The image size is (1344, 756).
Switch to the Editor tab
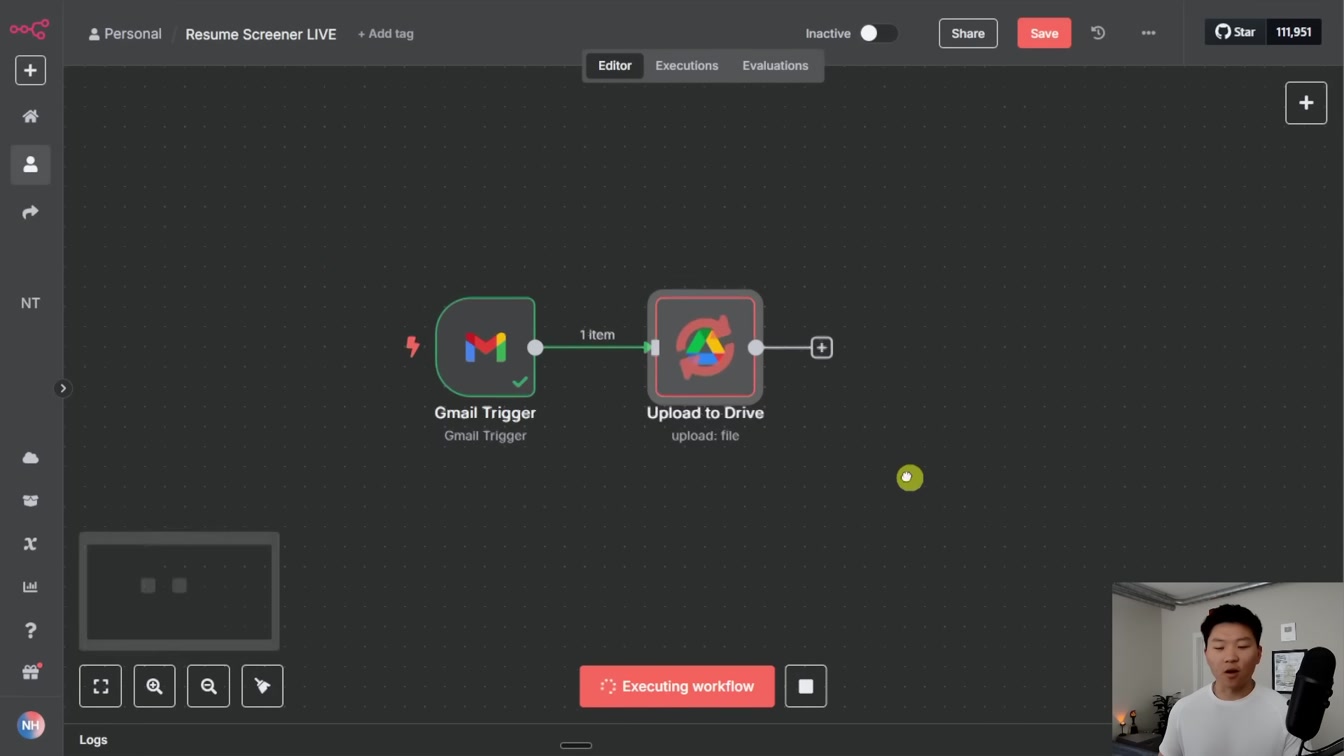coord(615,66)
